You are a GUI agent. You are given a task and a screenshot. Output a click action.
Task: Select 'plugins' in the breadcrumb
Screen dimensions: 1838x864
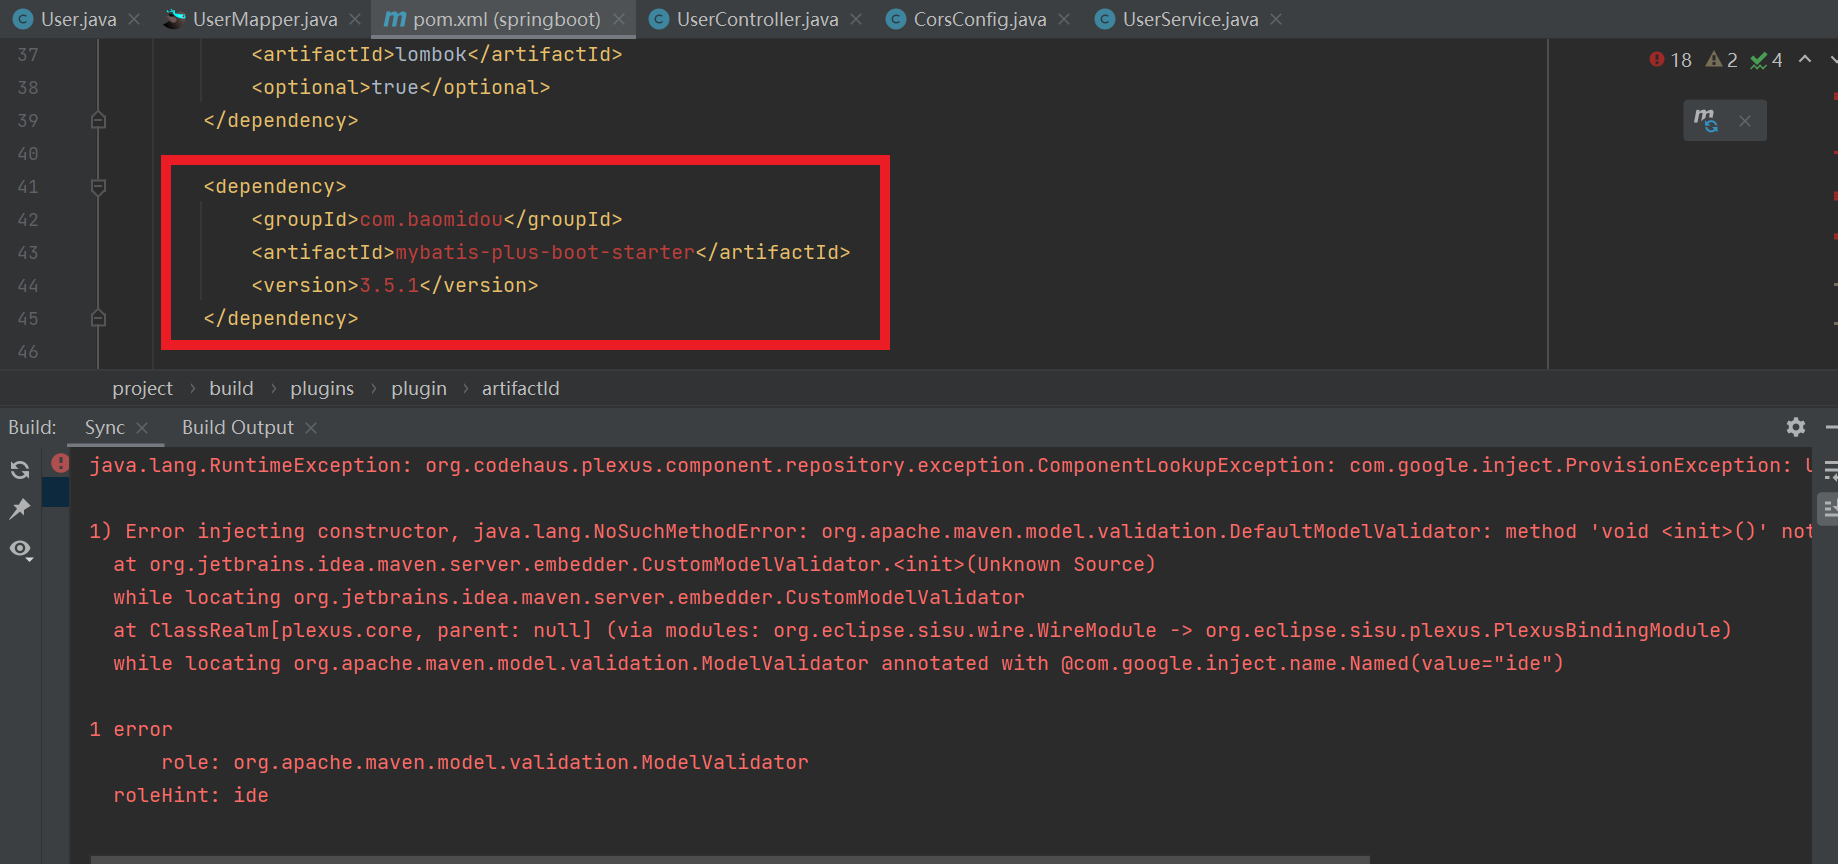click(322, 388)
